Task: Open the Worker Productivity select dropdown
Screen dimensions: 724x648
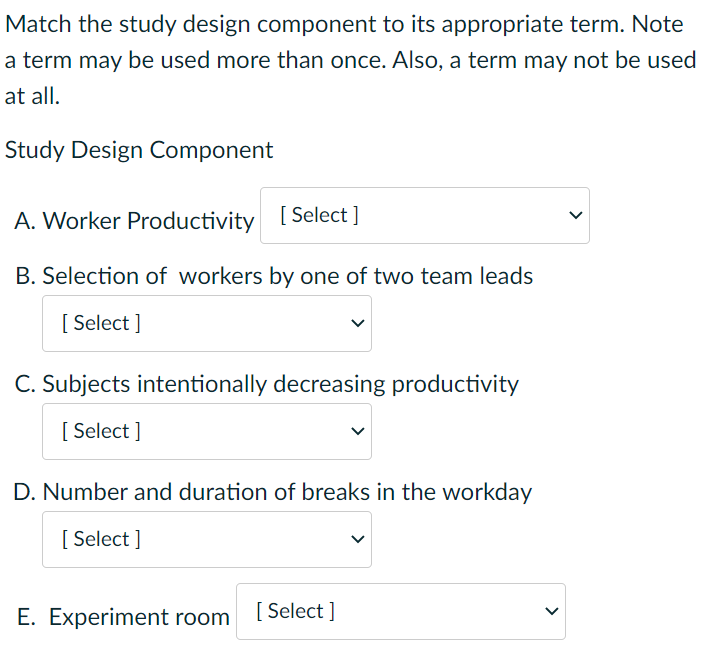Action: coord(424,216)
